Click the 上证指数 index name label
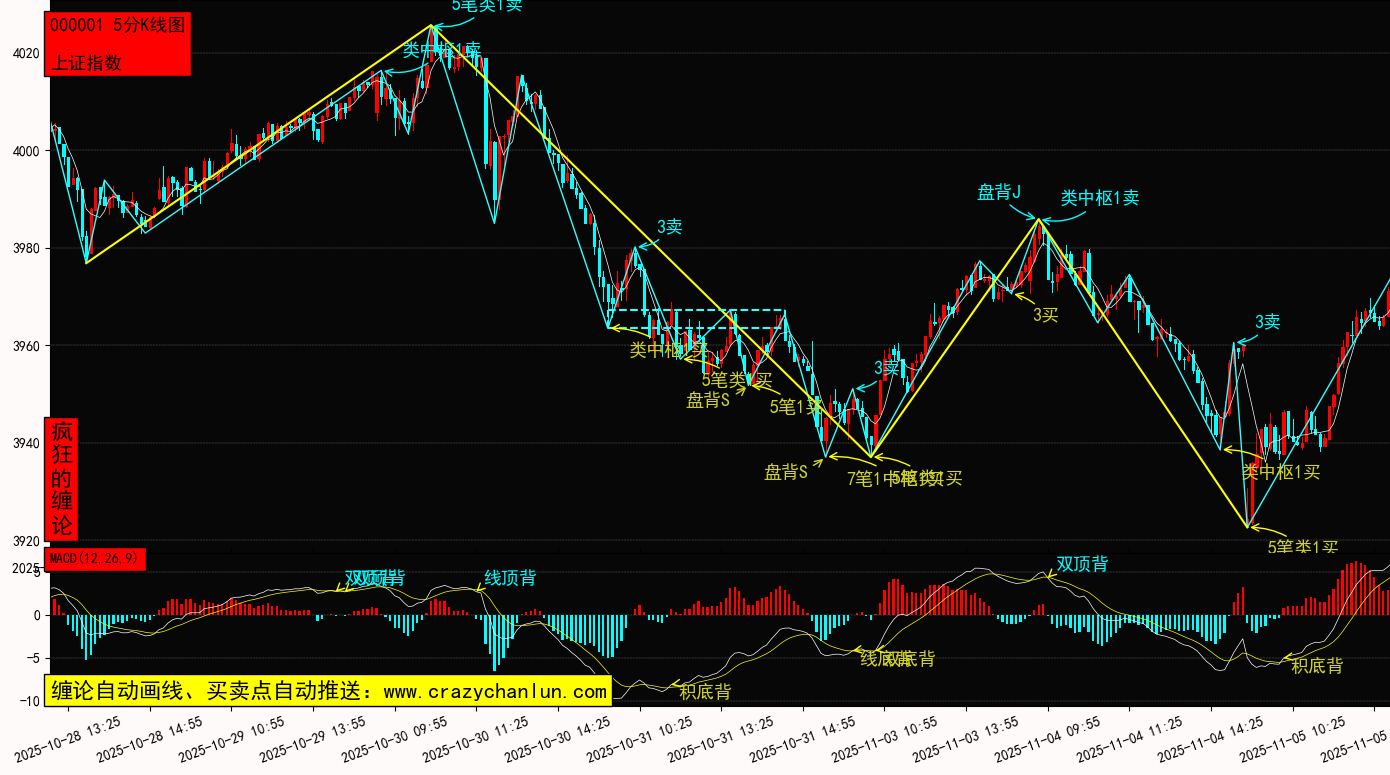Image resolution: width=1390 pixels, height=775 pixels. pos(86,62)
